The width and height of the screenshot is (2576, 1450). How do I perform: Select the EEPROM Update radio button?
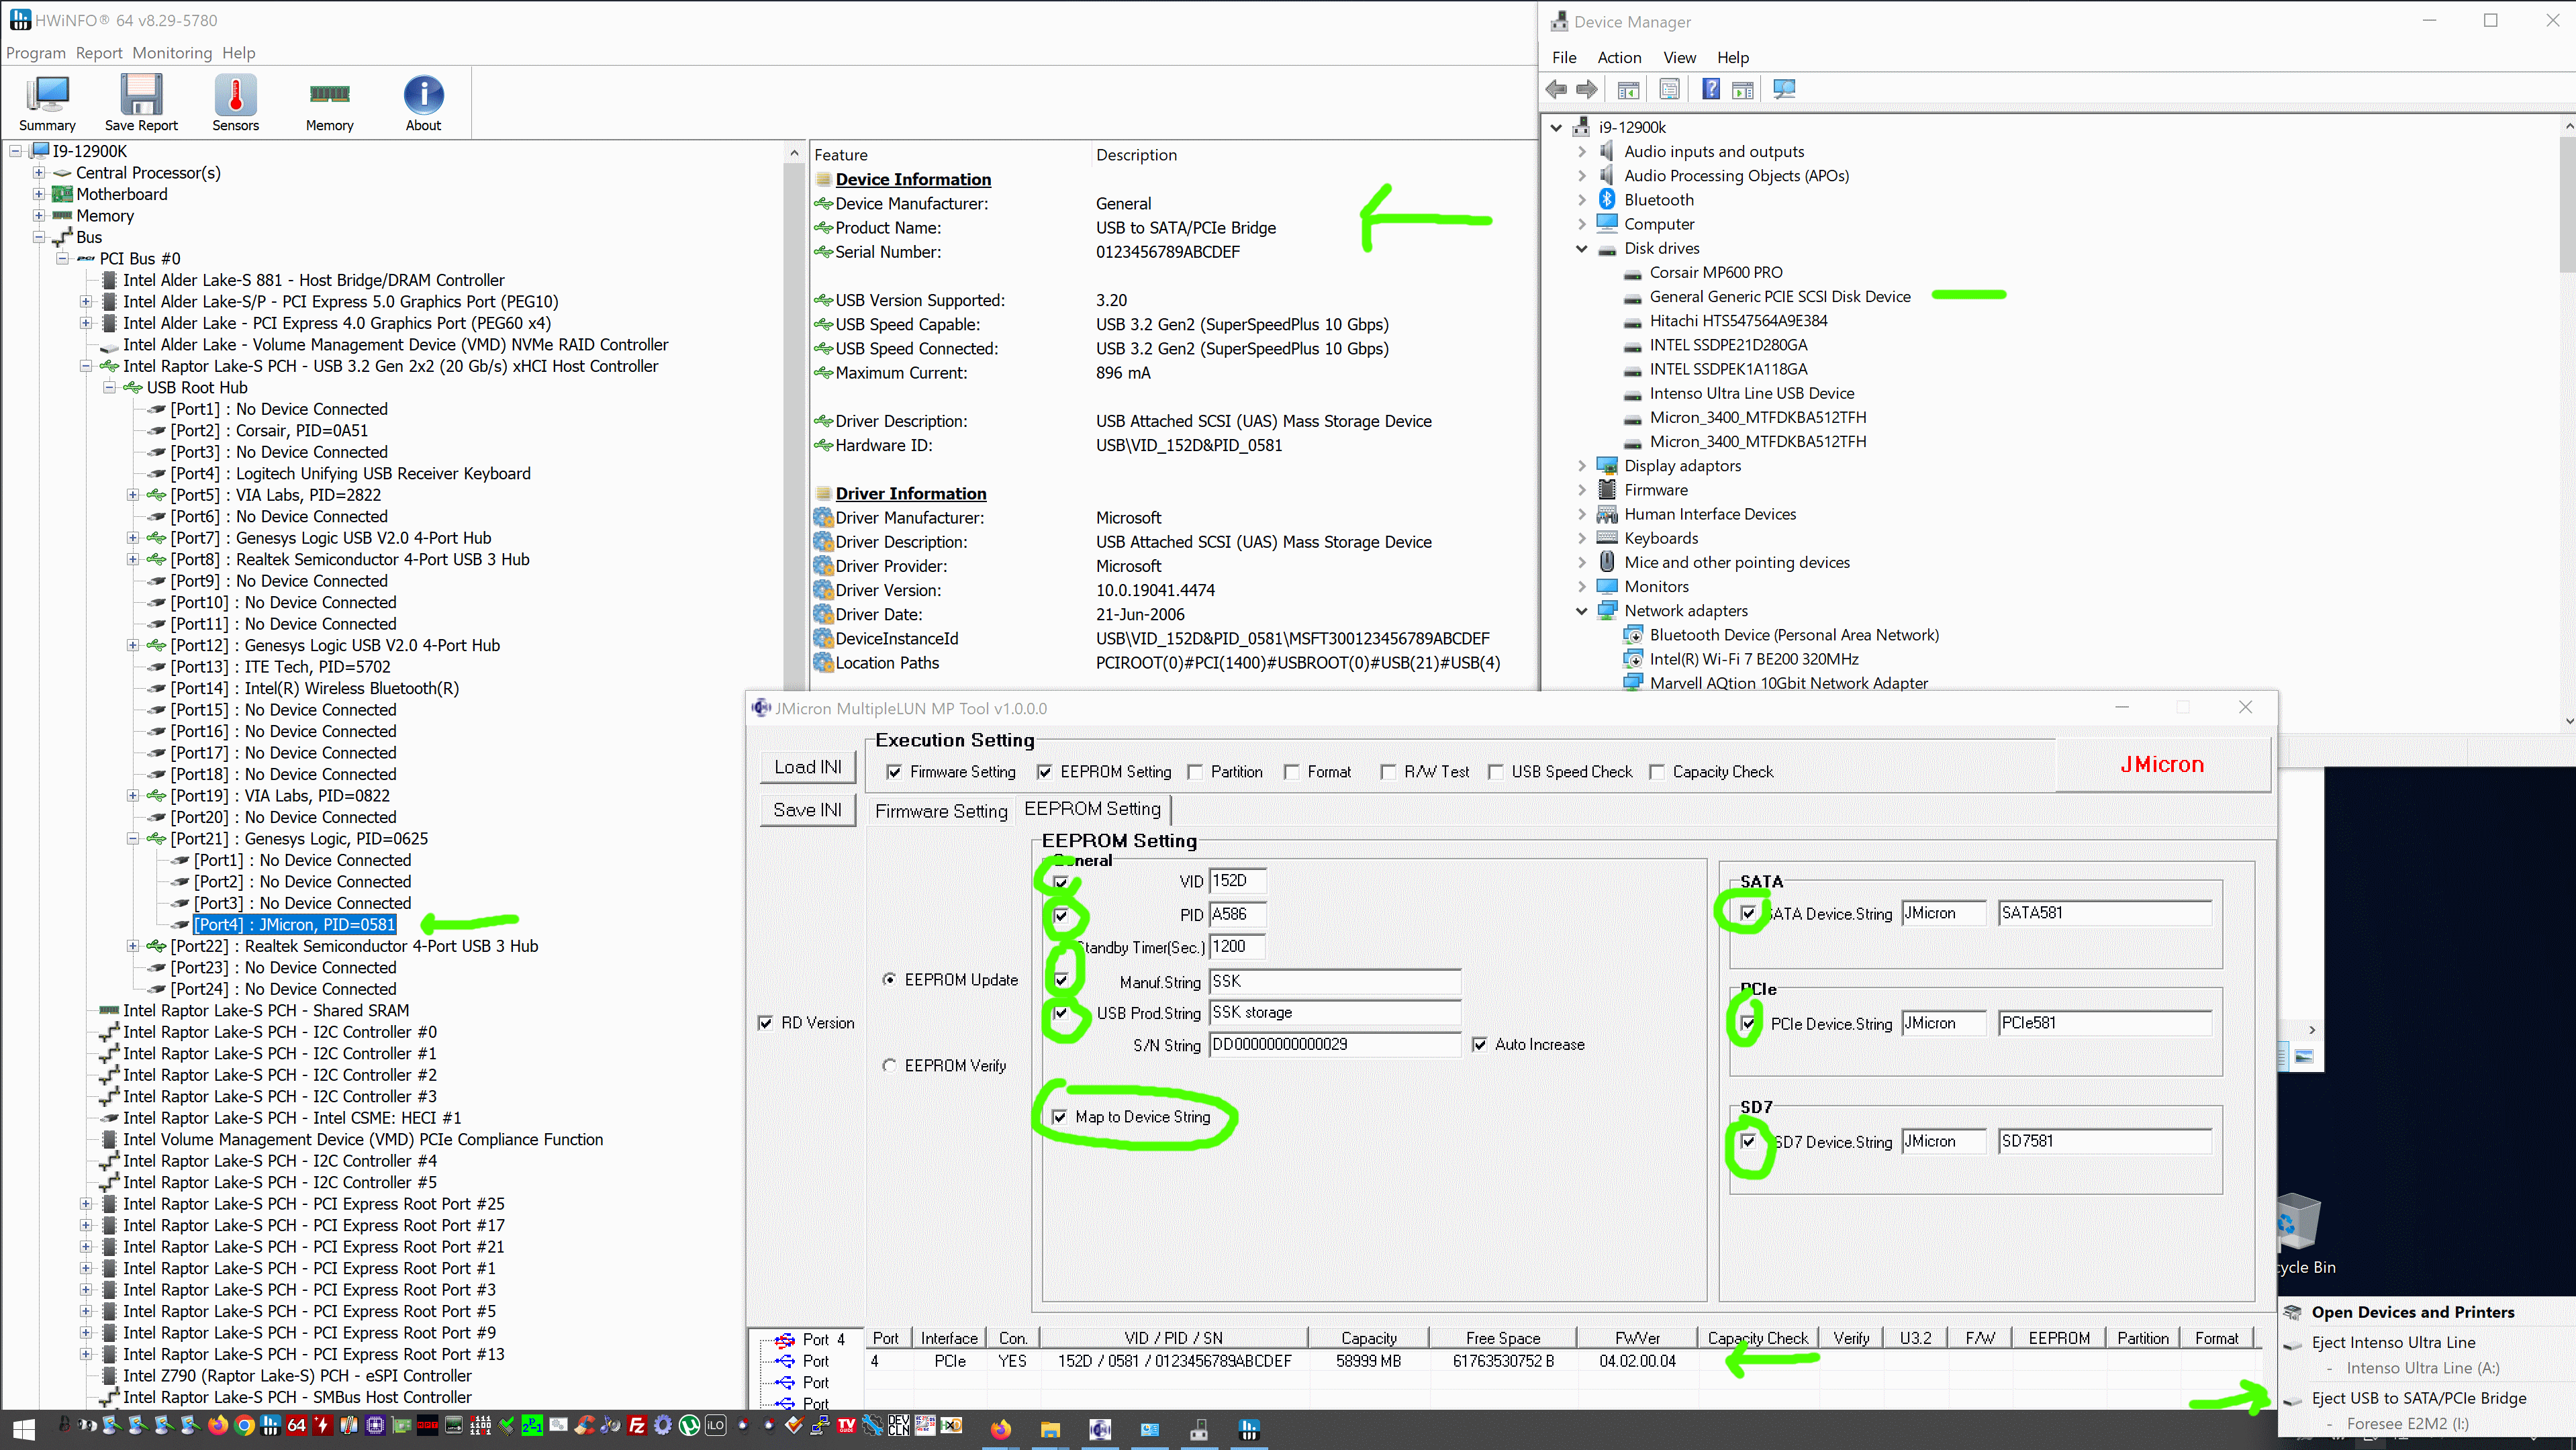tap(889, 980)
